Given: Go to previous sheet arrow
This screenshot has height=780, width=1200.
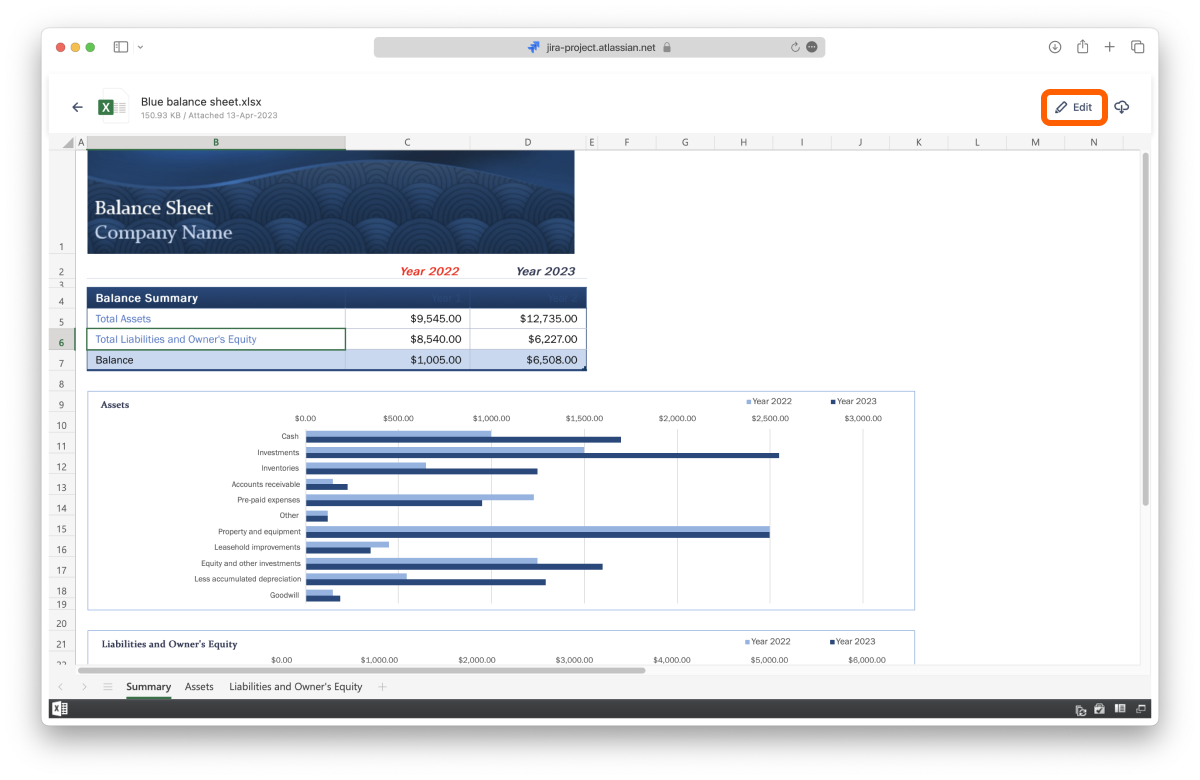Looking at the screenshot, I should click(x=60, y=687).
